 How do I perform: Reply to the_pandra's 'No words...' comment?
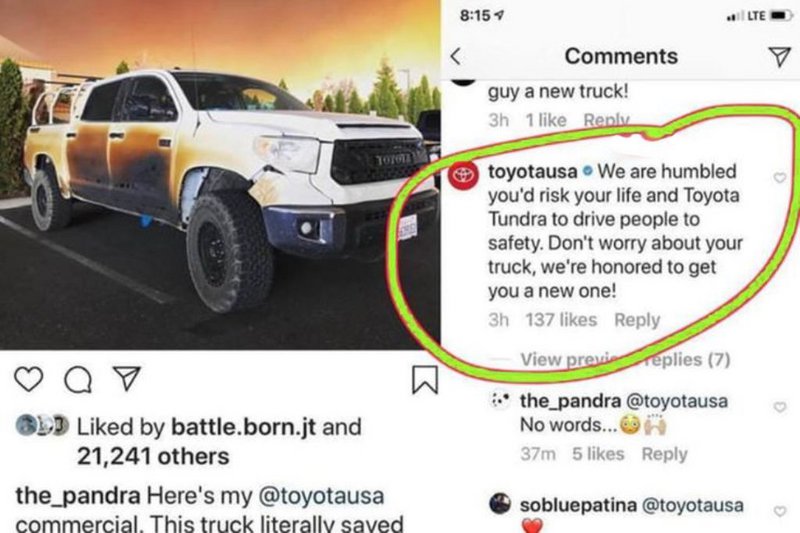(664, 454)
